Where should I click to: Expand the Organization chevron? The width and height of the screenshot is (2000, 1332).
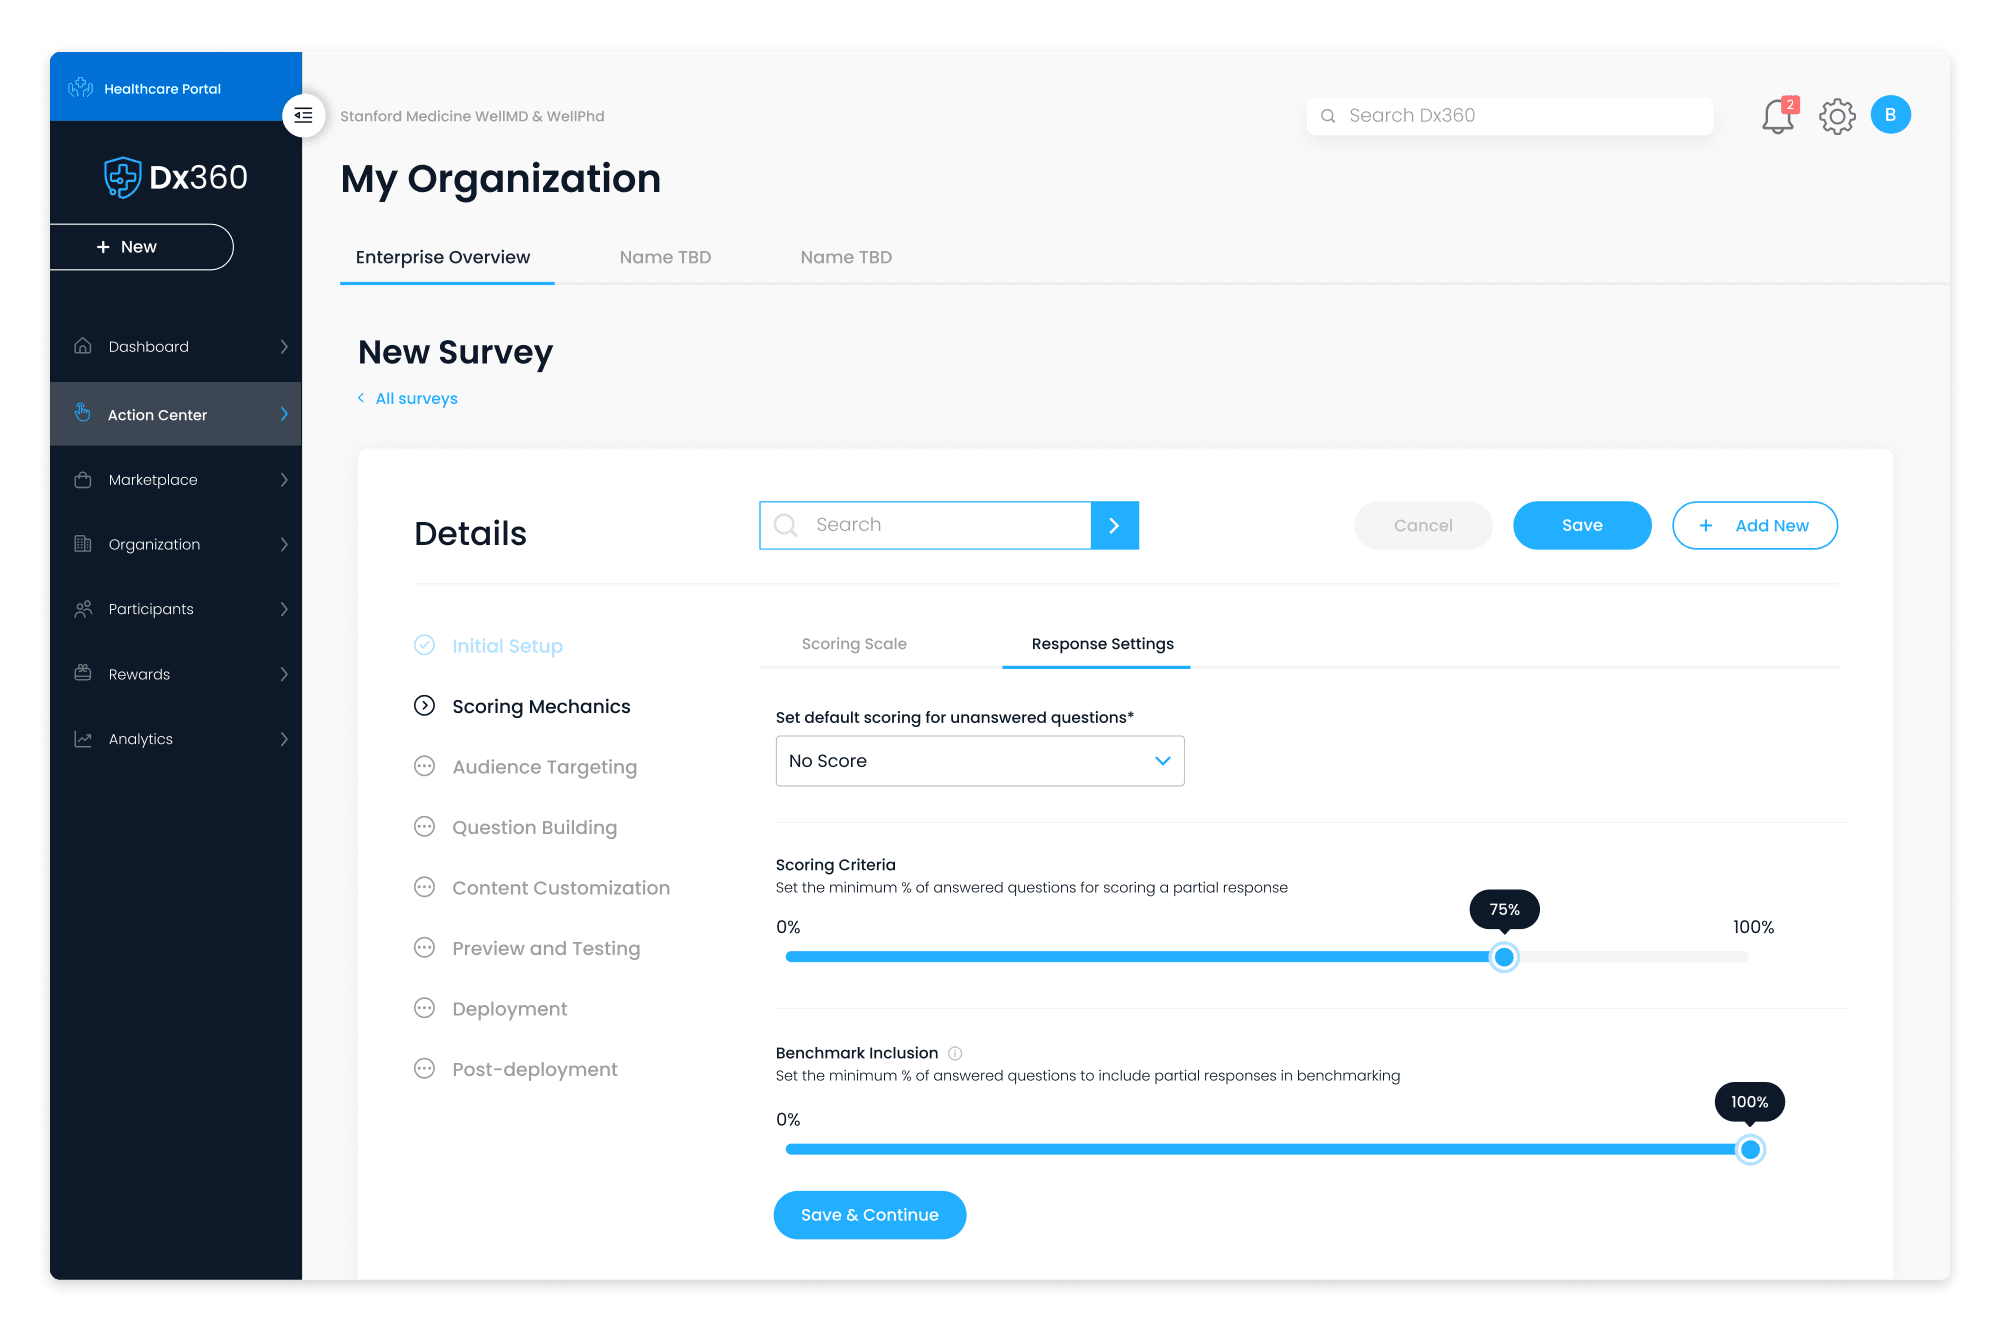click(x=284, y=544)
